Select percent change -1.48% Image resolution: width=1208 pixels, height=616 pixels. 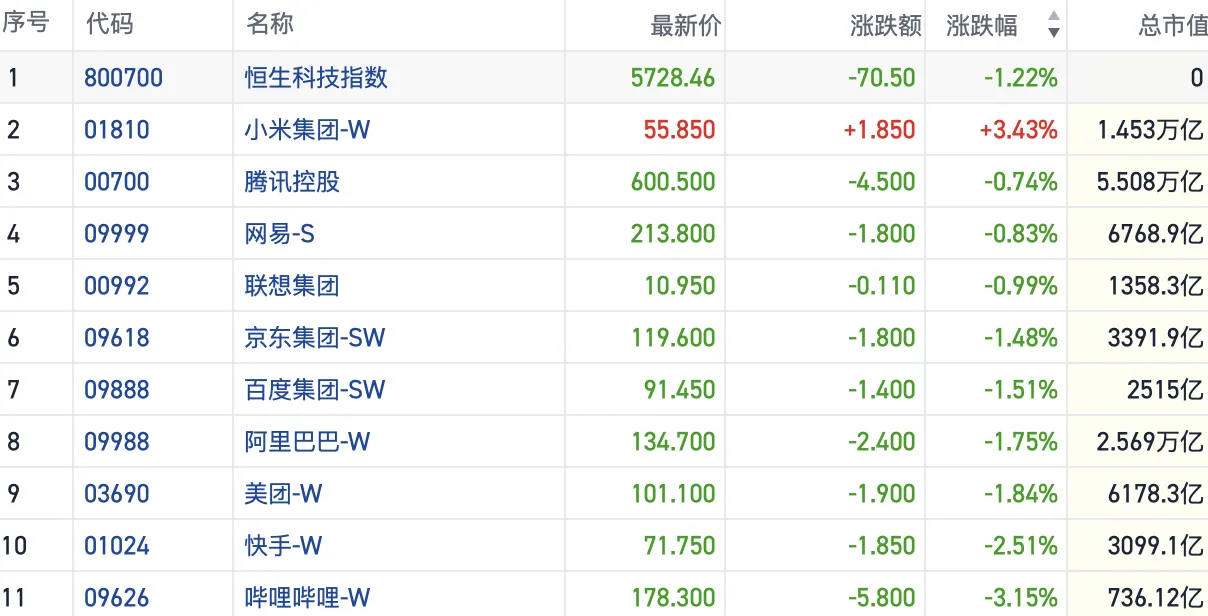click(1022, 338)
